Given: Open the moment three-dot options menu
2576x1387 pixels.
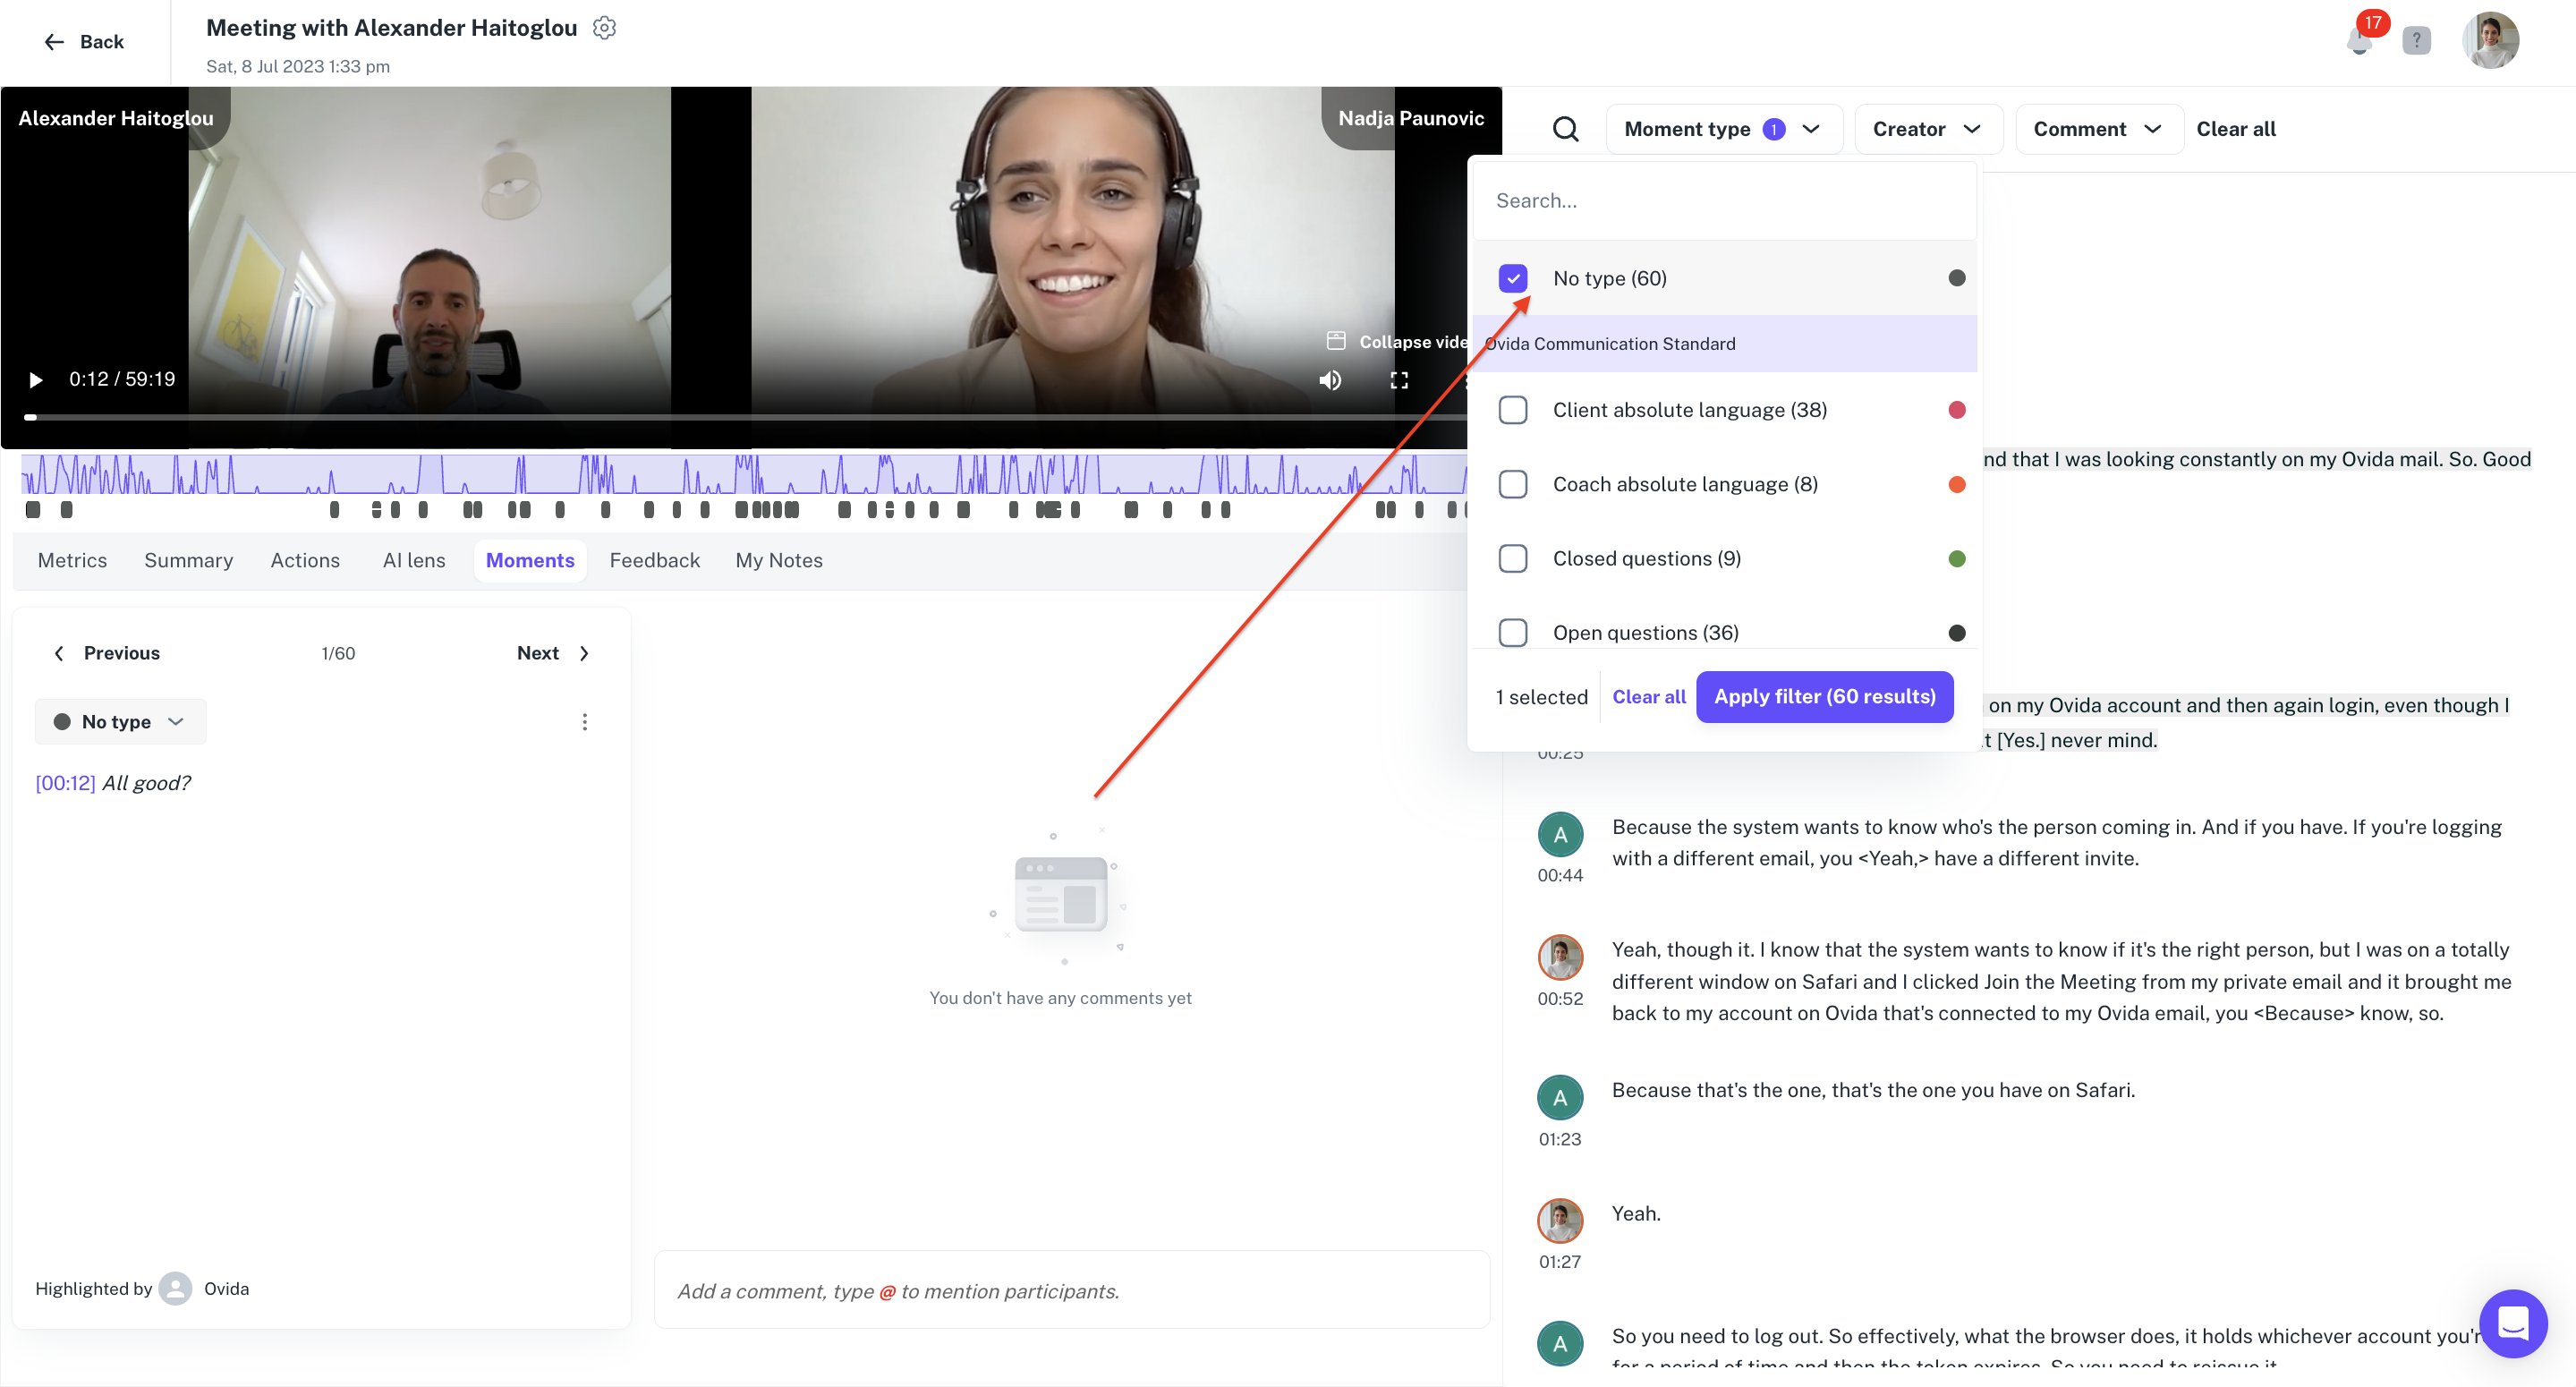Looking at the screenshot, I should pos(584,722).
